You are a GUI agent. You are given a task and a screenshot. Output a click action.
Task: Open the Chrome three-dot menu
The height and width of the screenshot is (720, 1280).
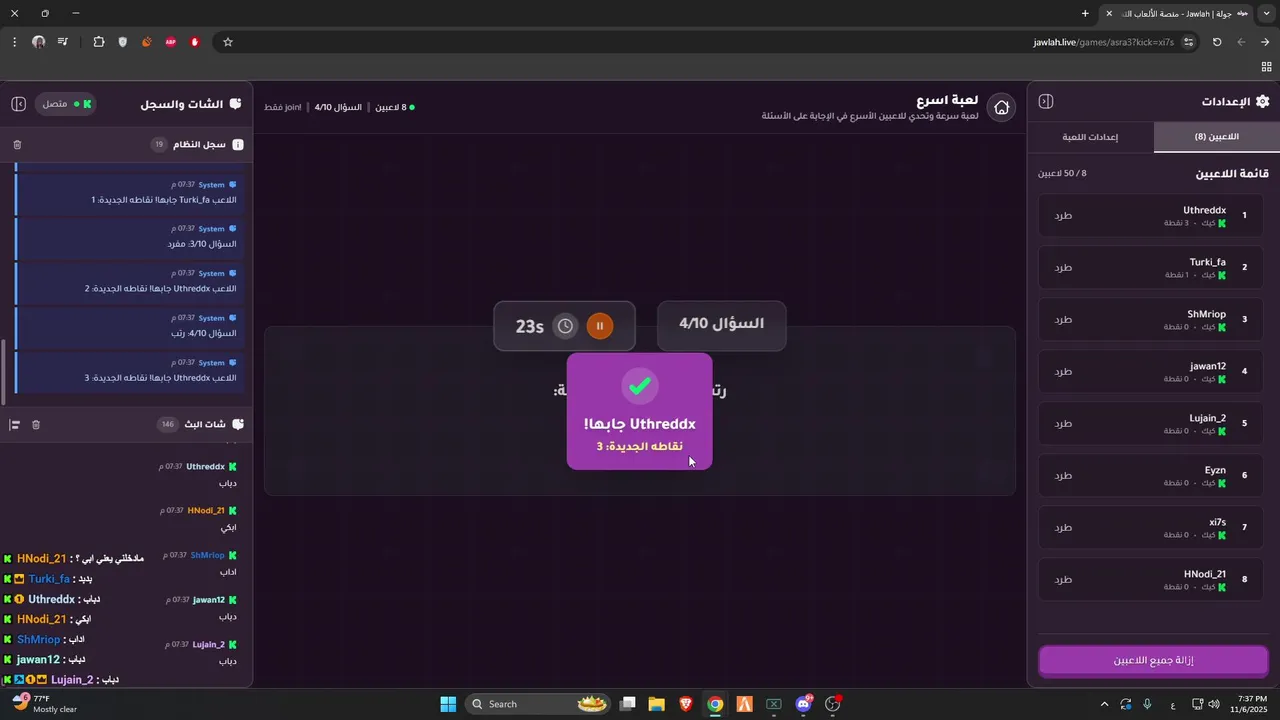(x=14, y=42)
